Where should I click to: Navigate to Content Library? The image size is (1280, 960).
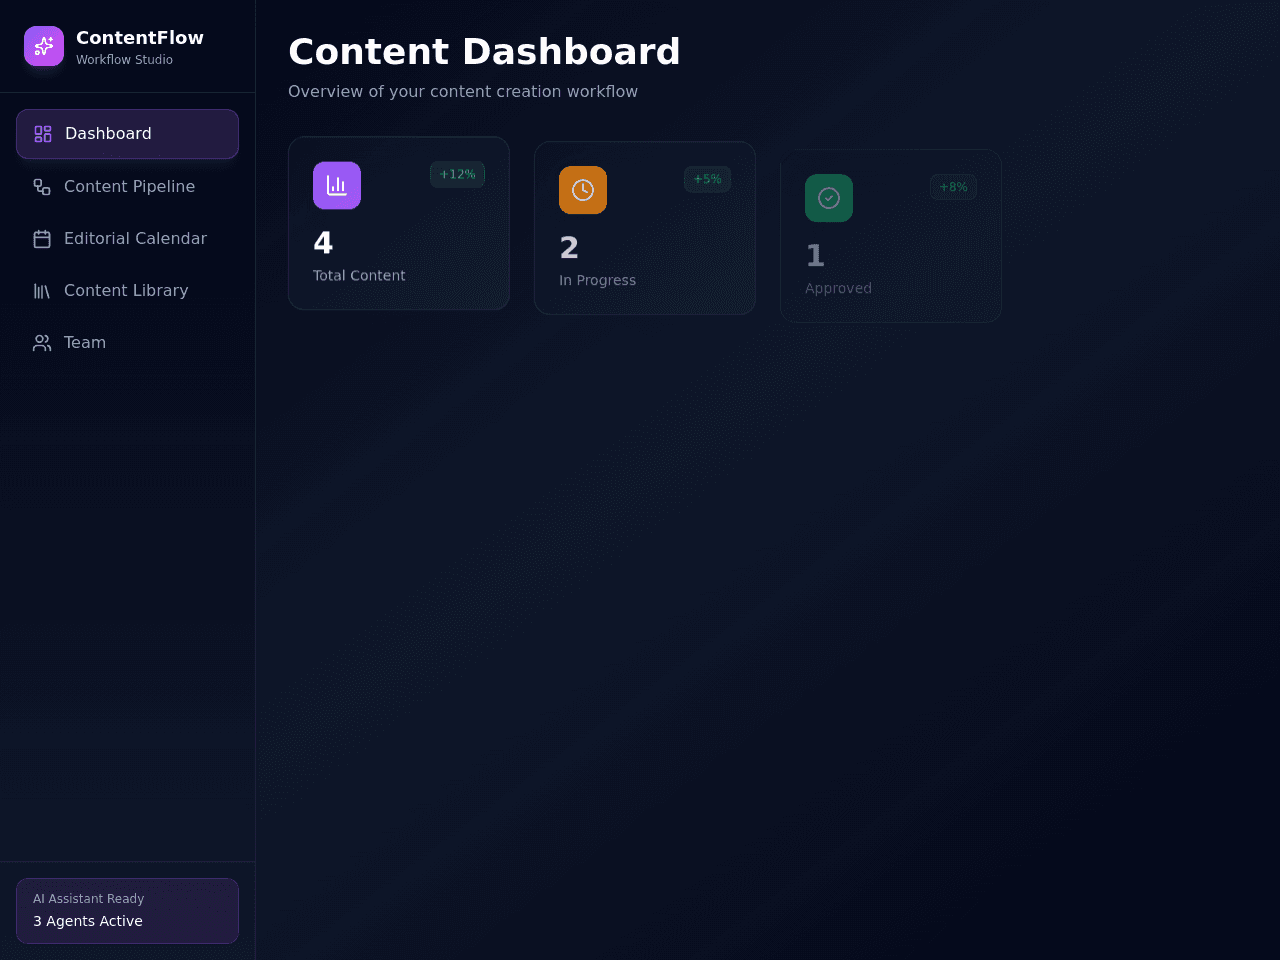127,291
